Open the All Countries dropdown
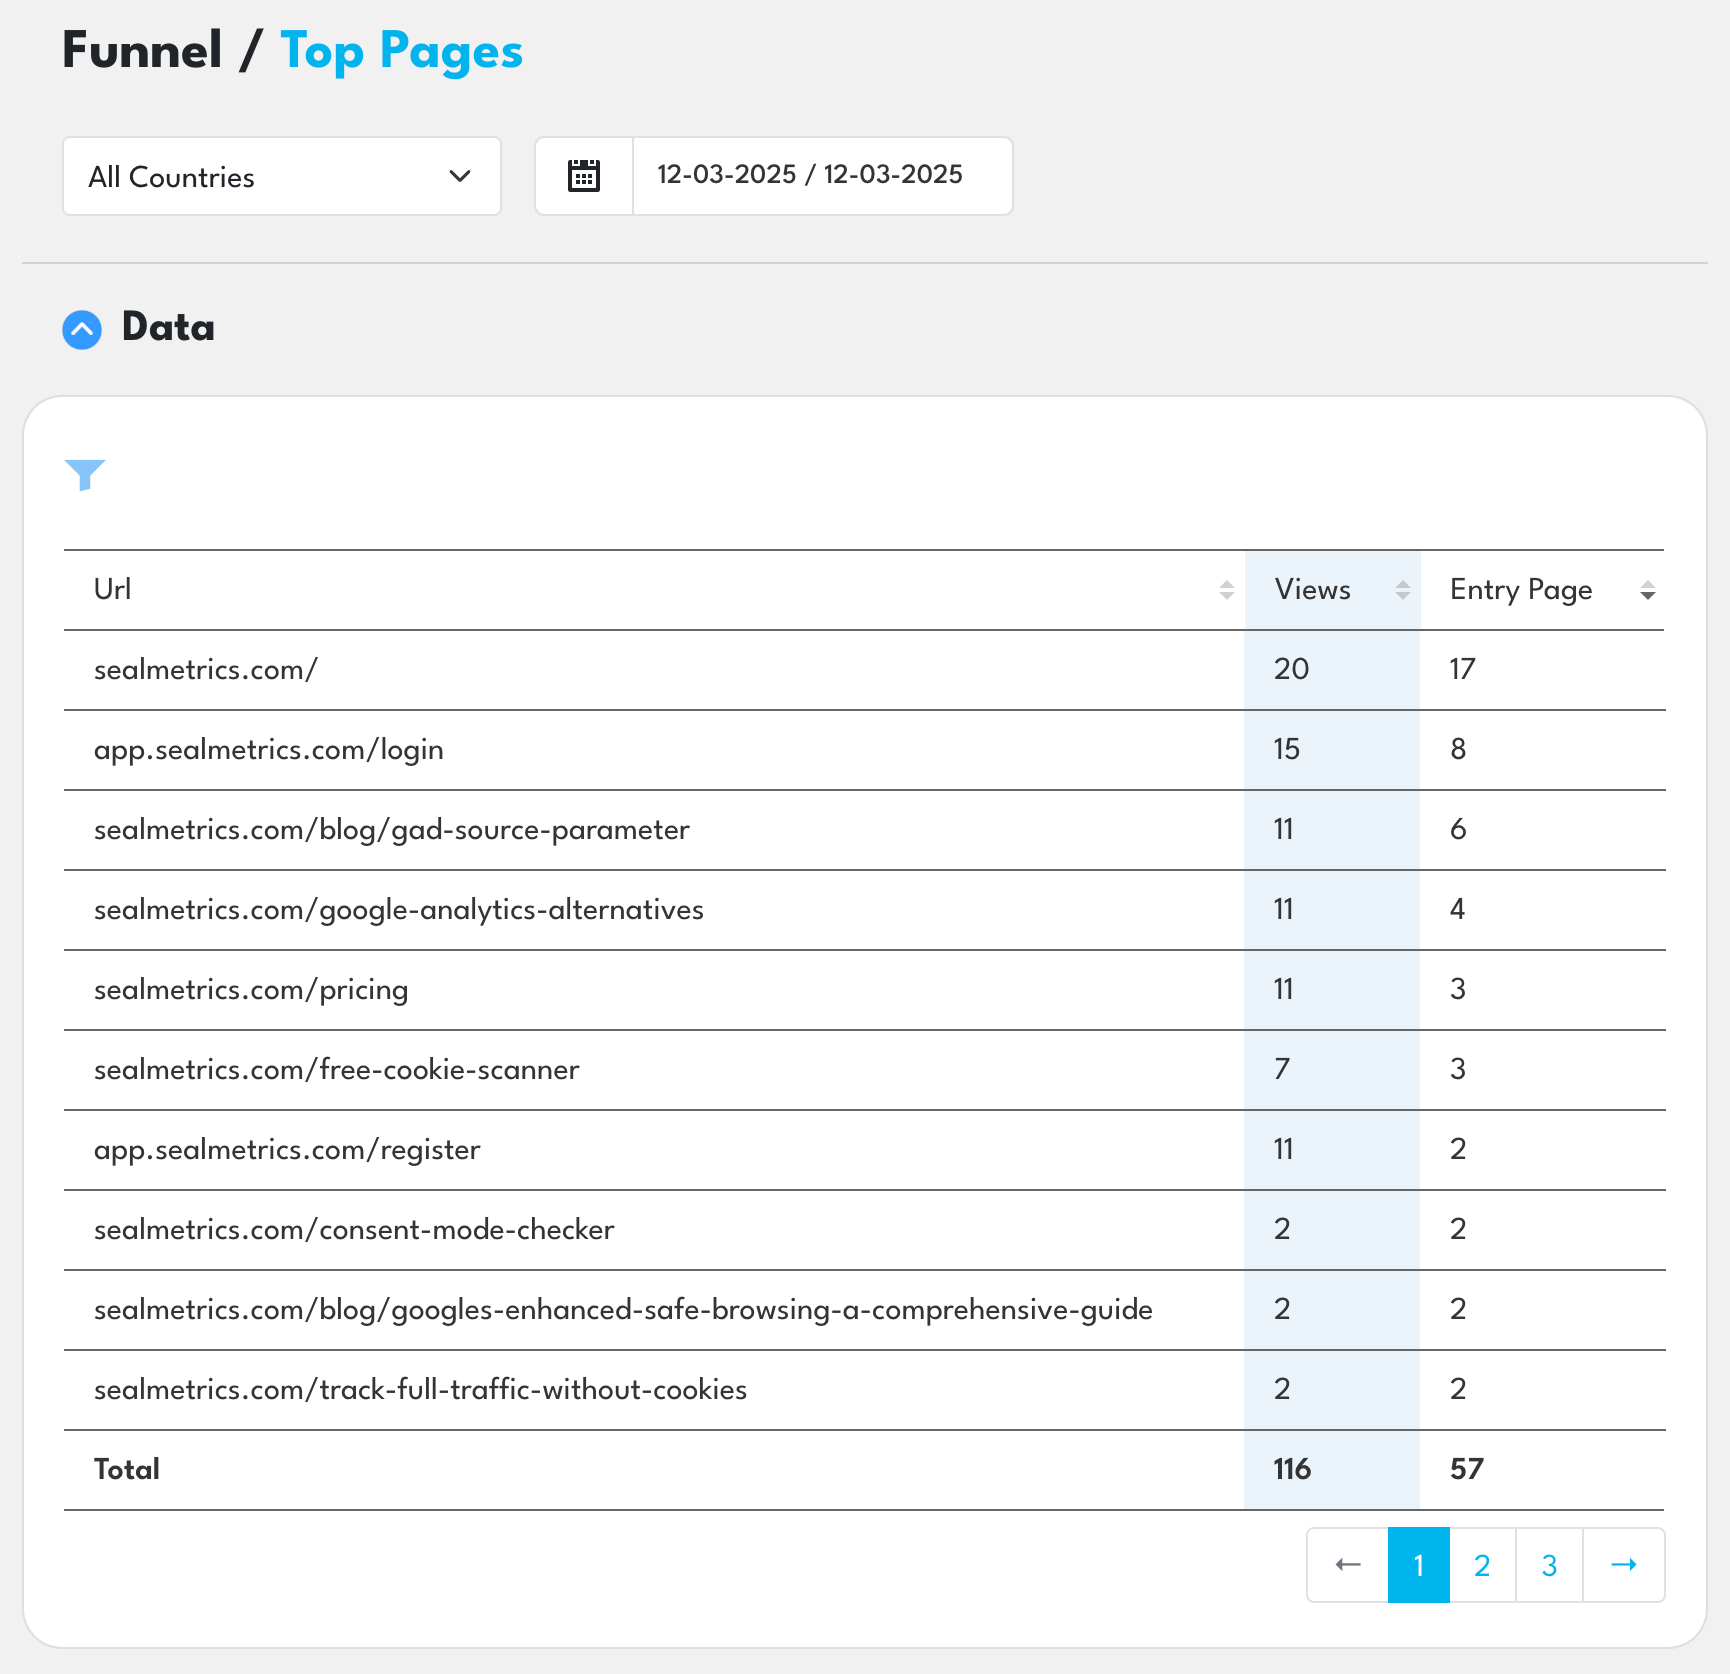Viewport: 1730px width, 1674px height. click(282, 177)
